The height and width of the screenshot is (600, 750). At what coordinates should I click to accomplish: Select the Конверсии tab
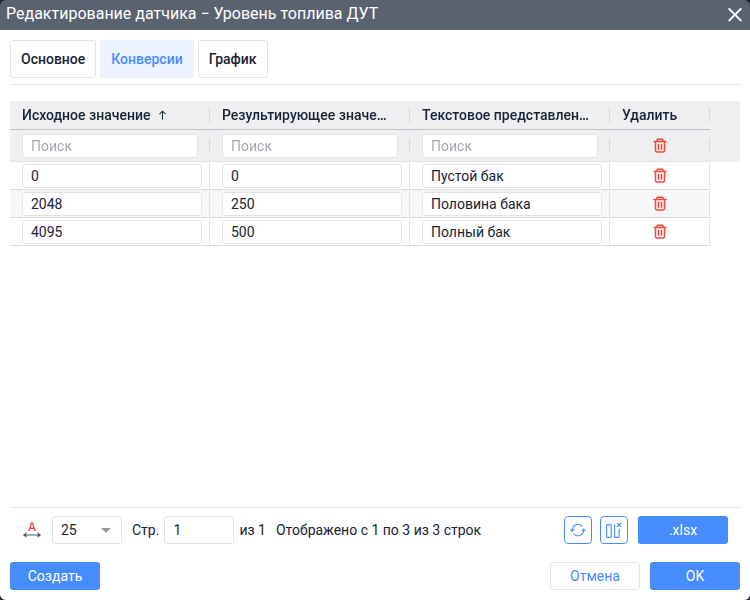click(x=147, y=59)
